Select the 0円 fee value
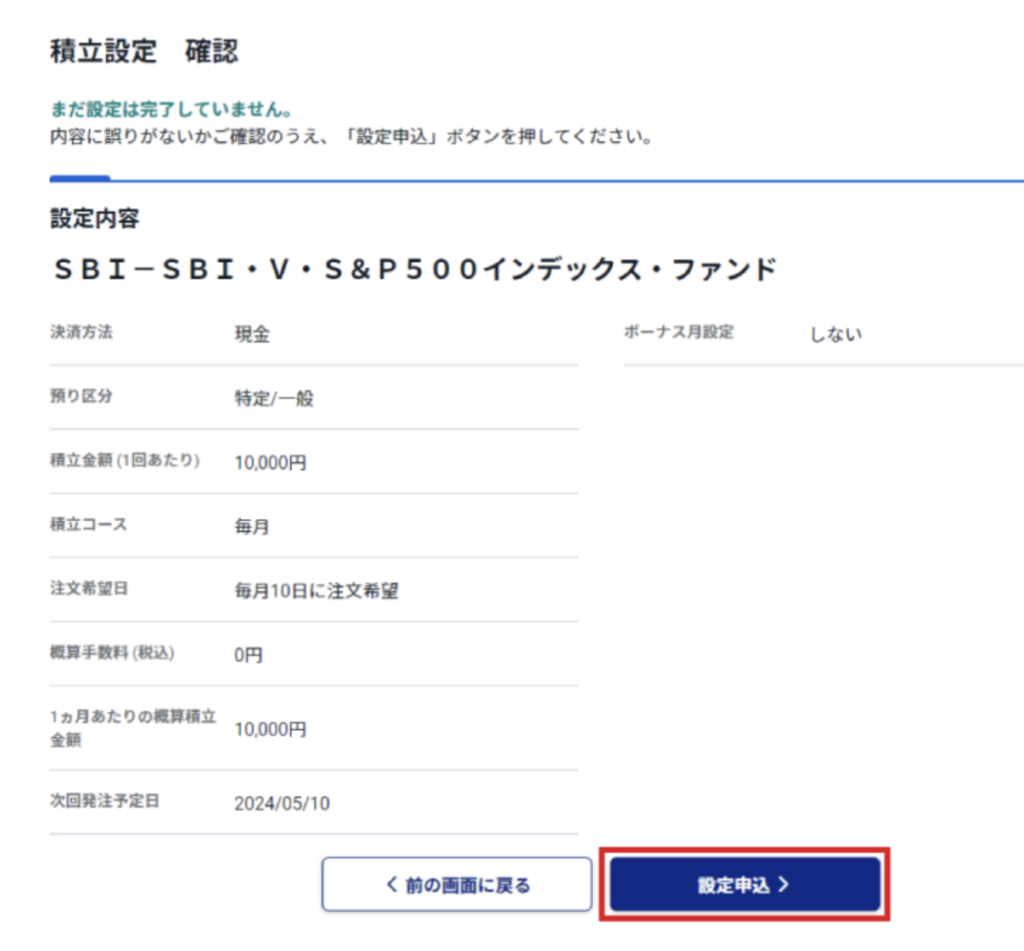Viewport: 1024px width, 951px height. pyautogui.click(x=249, y=655)
